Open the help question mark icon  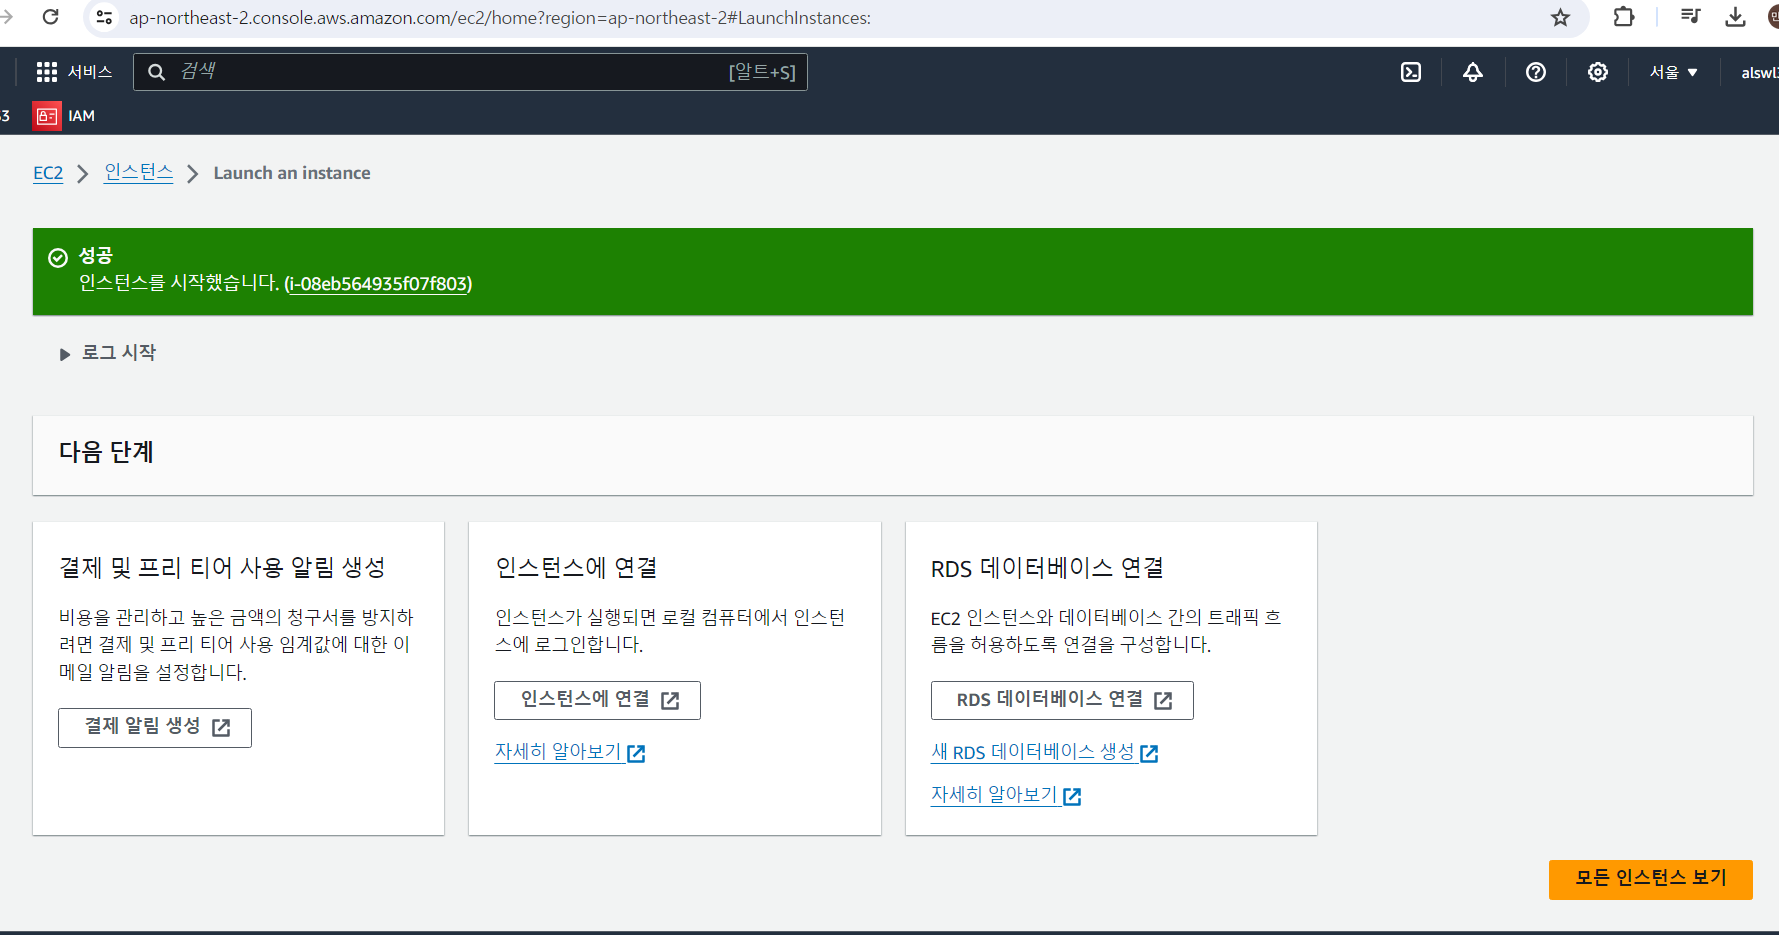1536,72
